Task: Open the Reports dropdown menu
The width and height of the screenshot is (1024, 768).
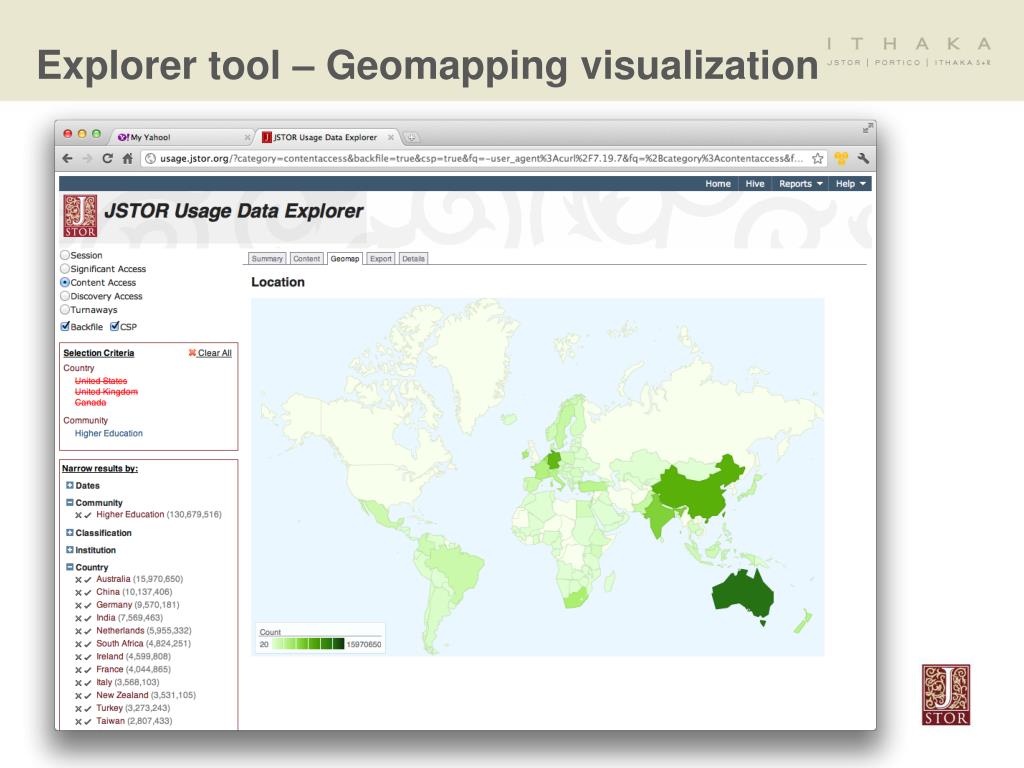Action: 800,184
